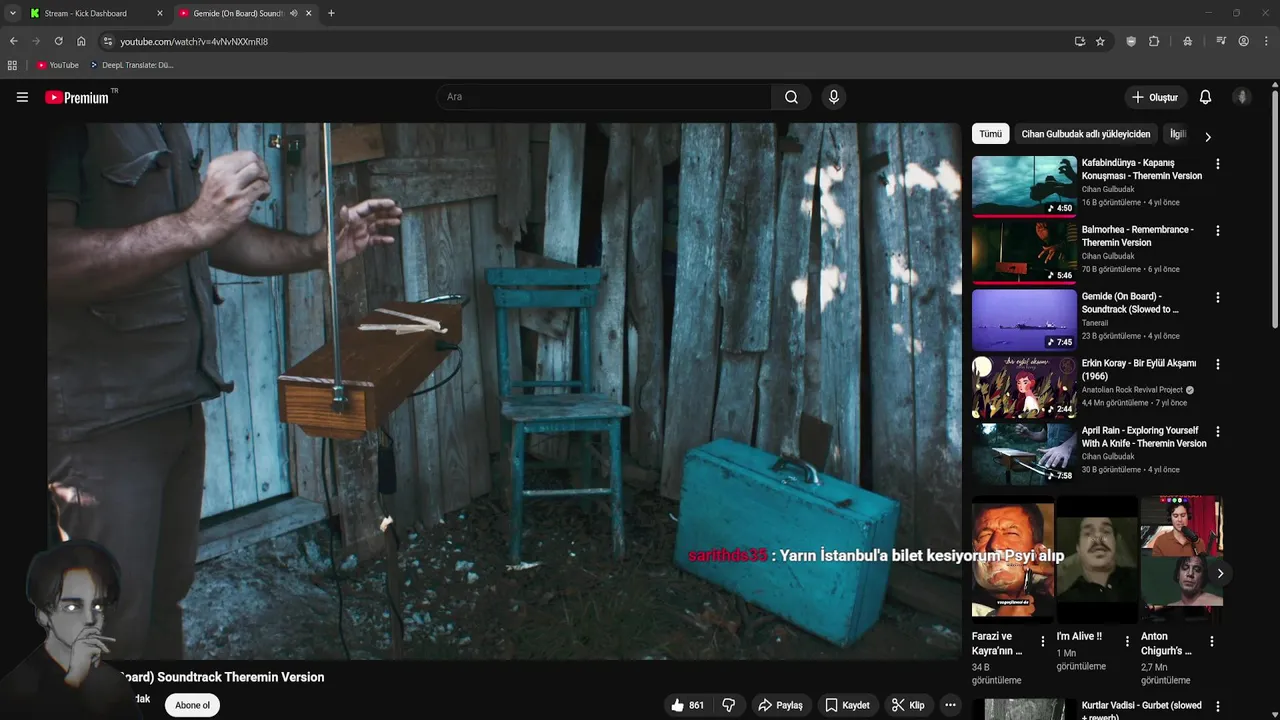This screenshot has height=720, width=1280.
Task: Open the incognito-style extension icon
Action: pyautogui.click(x=1187, y=41)
